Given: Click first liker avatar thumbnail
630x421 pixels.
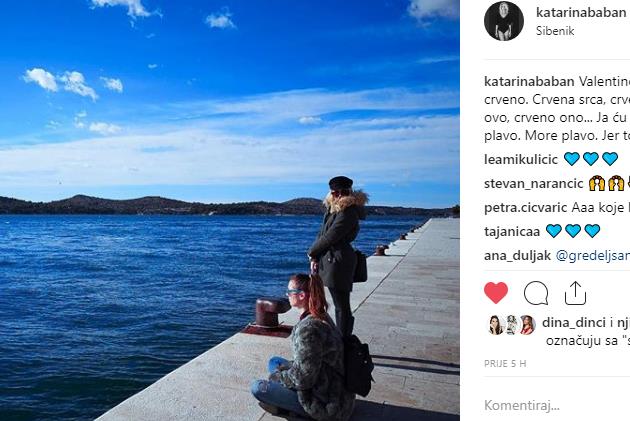Looking at the screenshot, I should point(495,325).
